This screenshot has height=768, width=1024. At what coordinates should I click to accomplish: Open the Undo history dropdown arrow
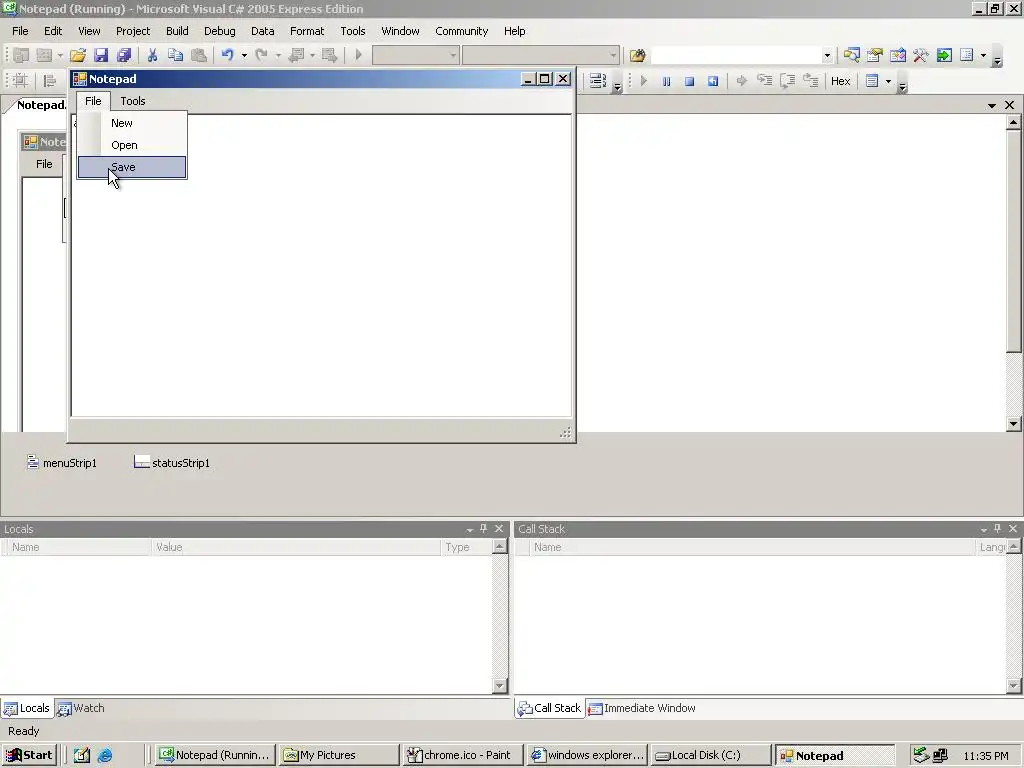(x=244, y=56)
